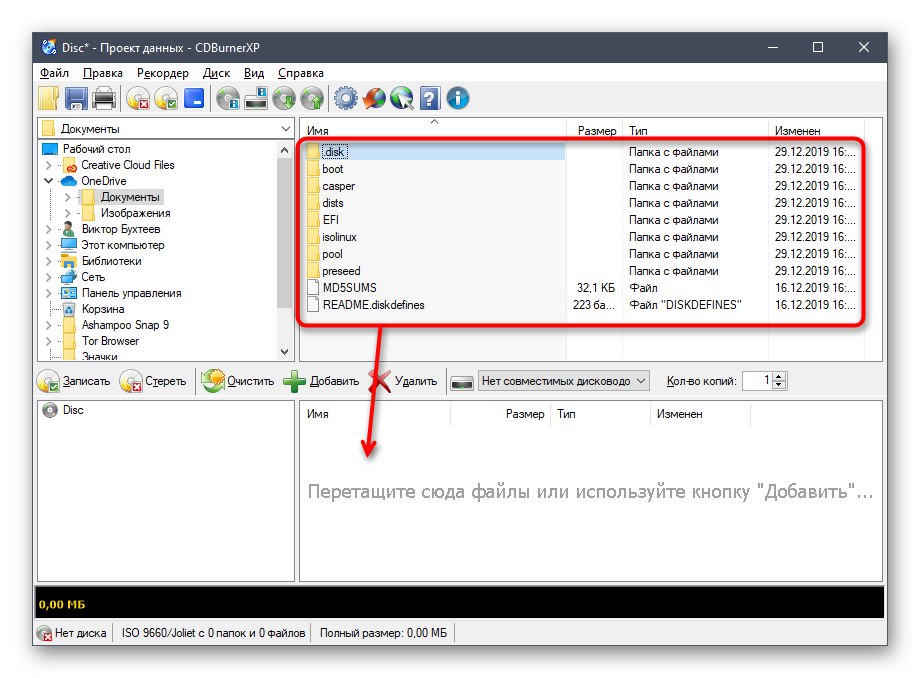The height and width of the screenshot is (678, 920).
Task: Select the casper folder
Action: click(x=338, y=186)
